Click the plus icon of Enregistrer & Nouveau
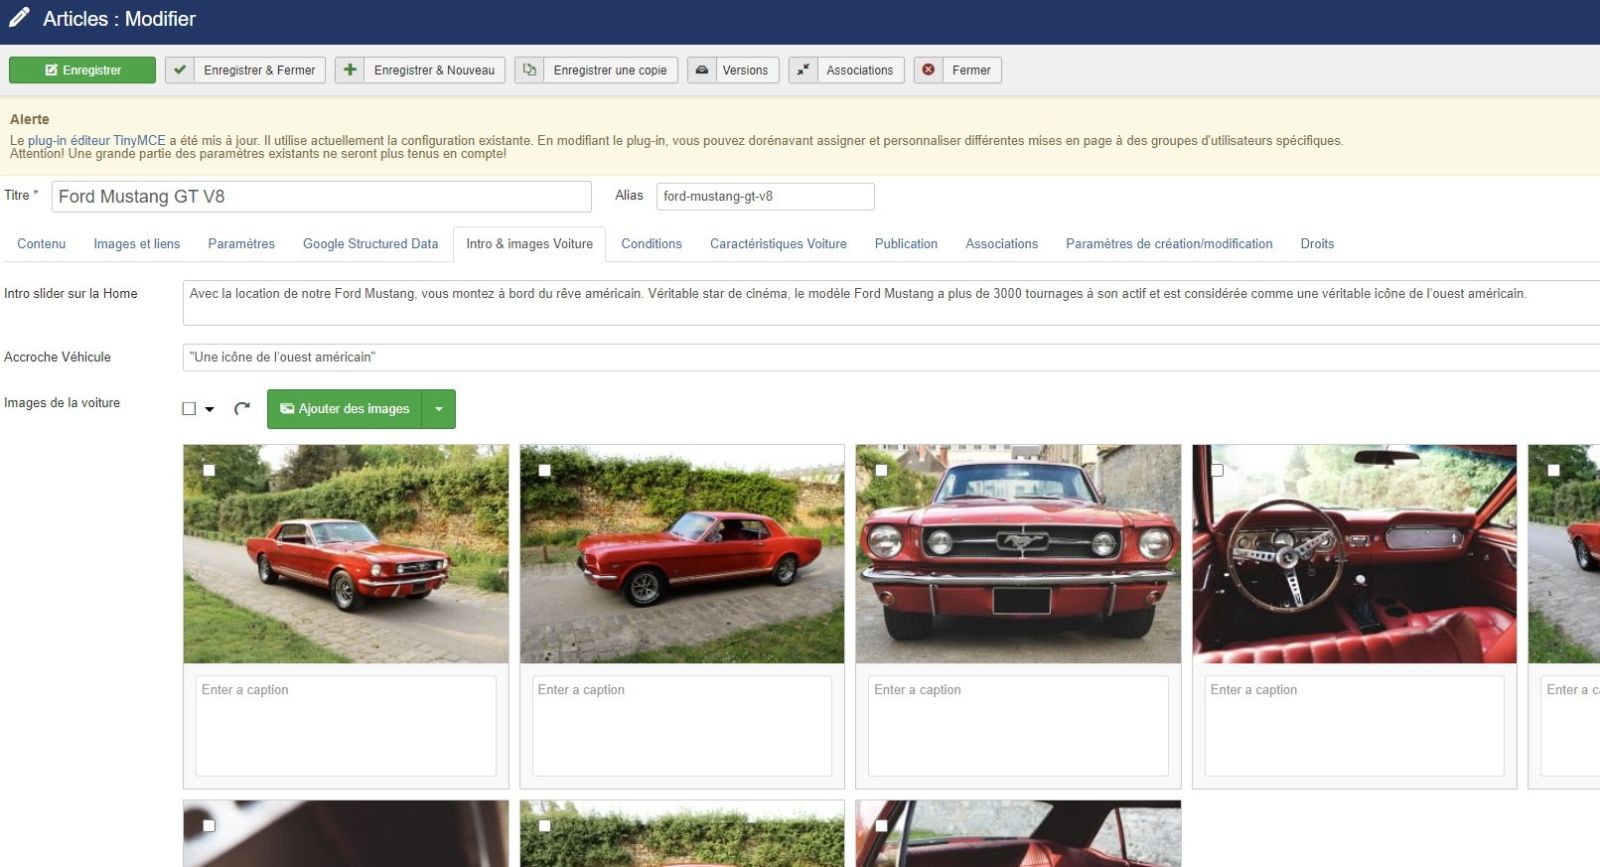Viewport: 1600px width, 867px height. (x=350, y=70)
